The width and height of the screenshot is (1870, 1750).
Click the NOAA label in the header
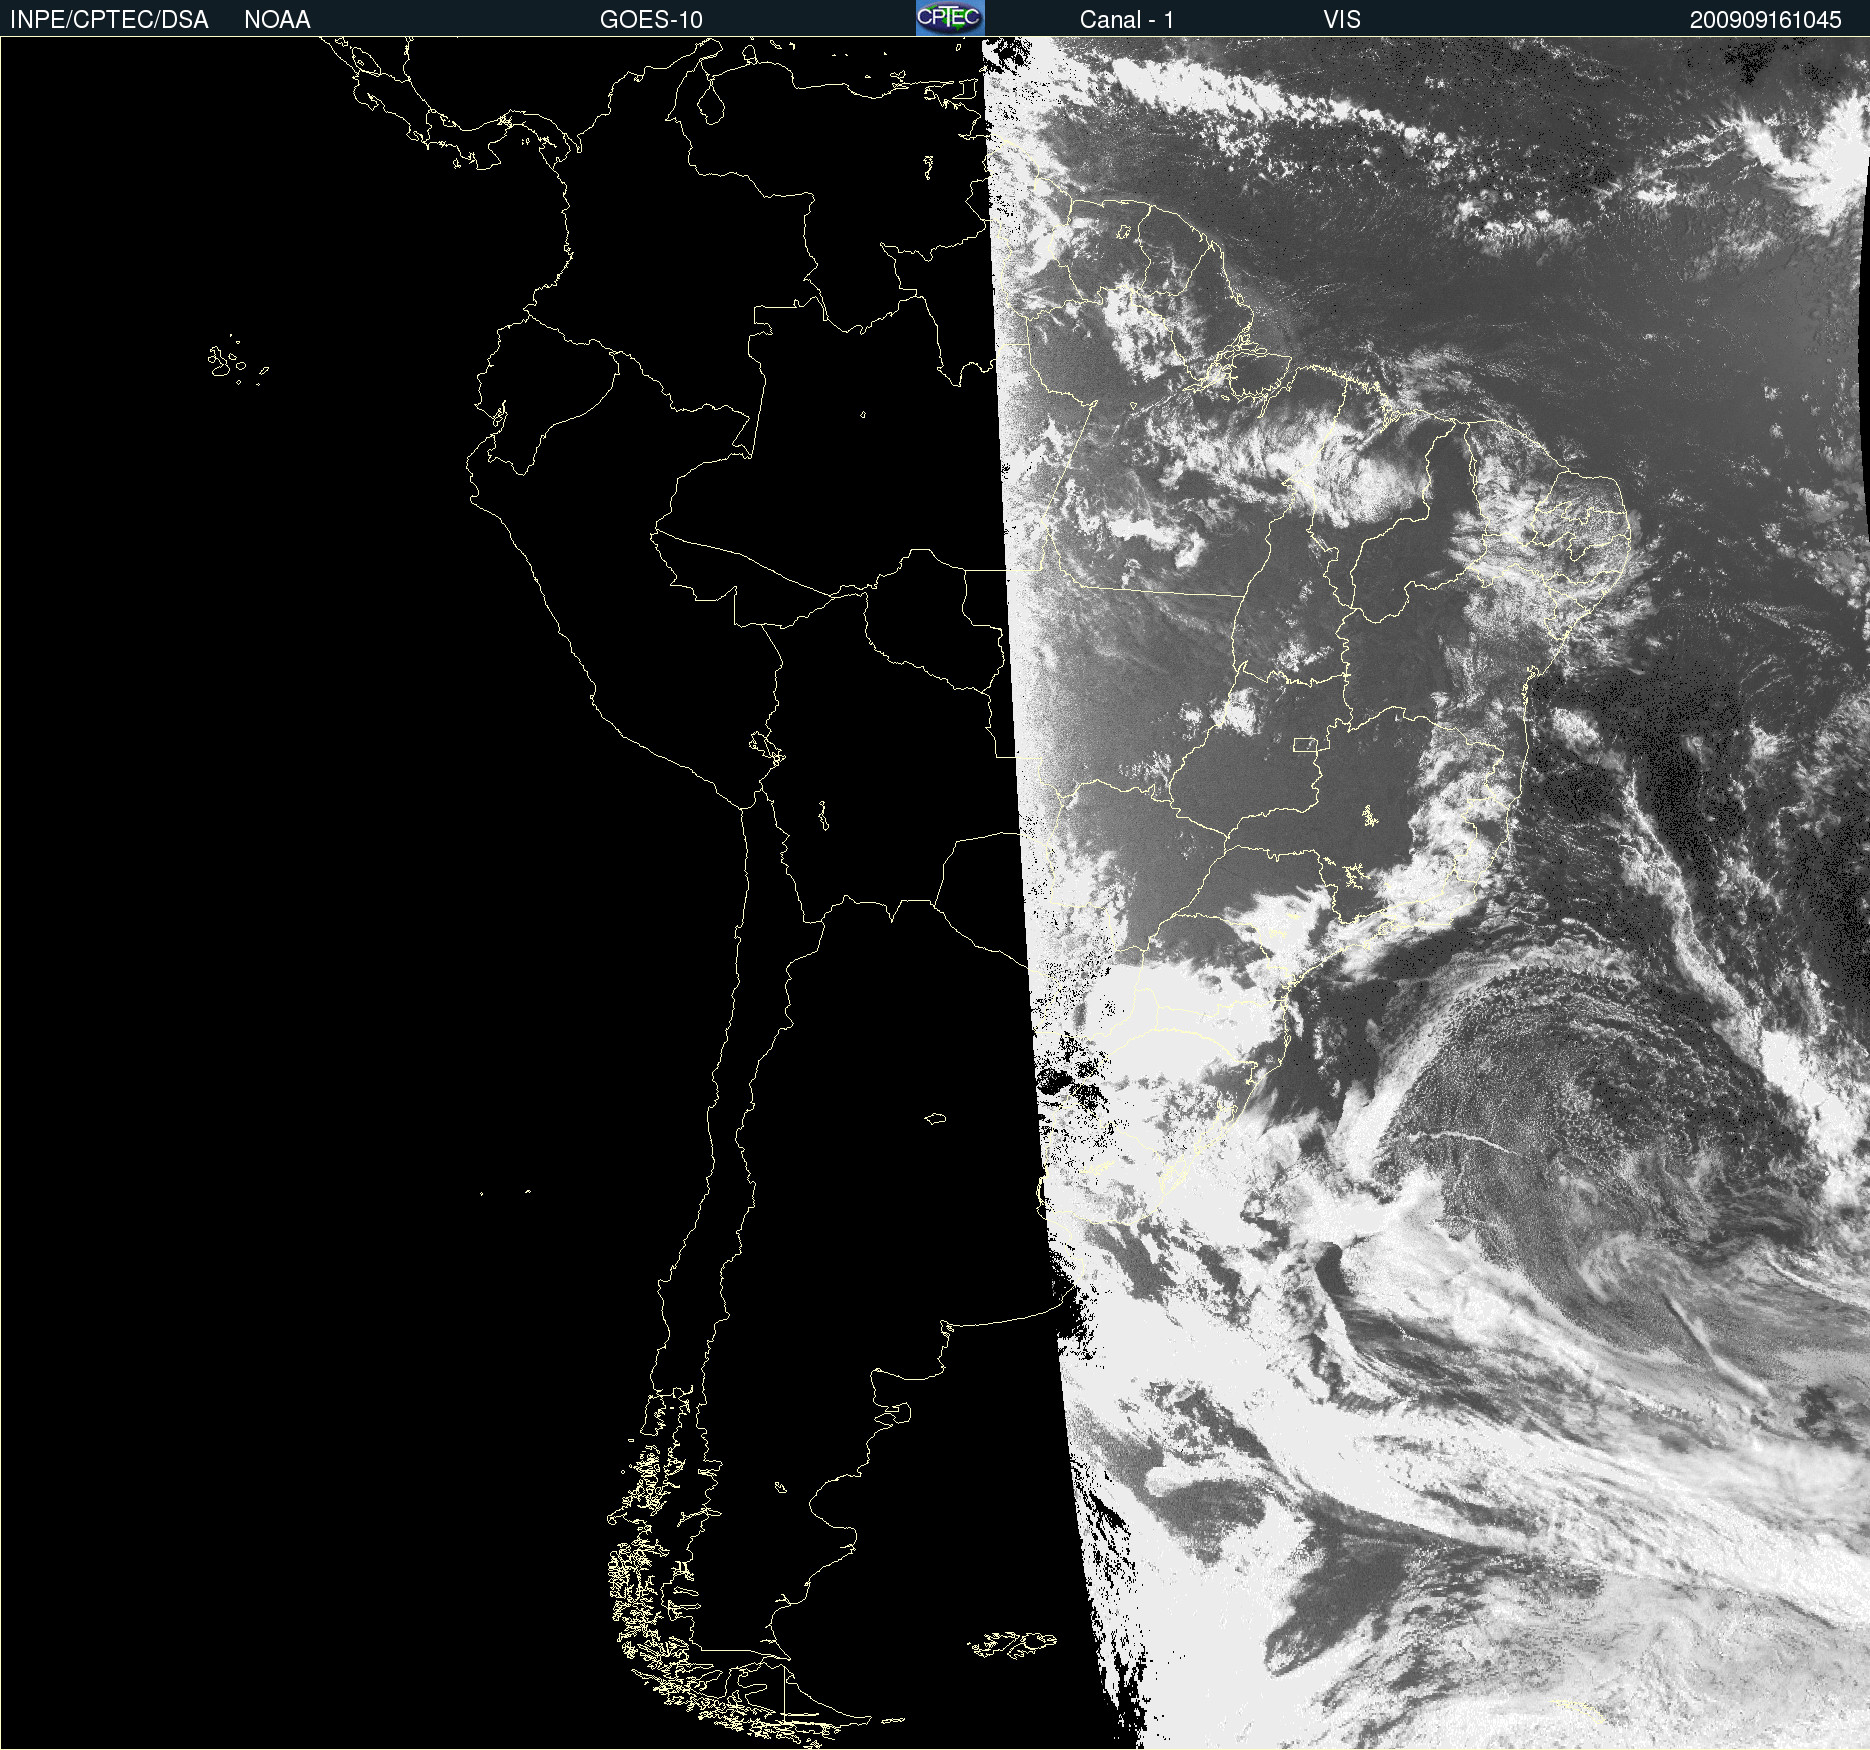tap(277, 20)
